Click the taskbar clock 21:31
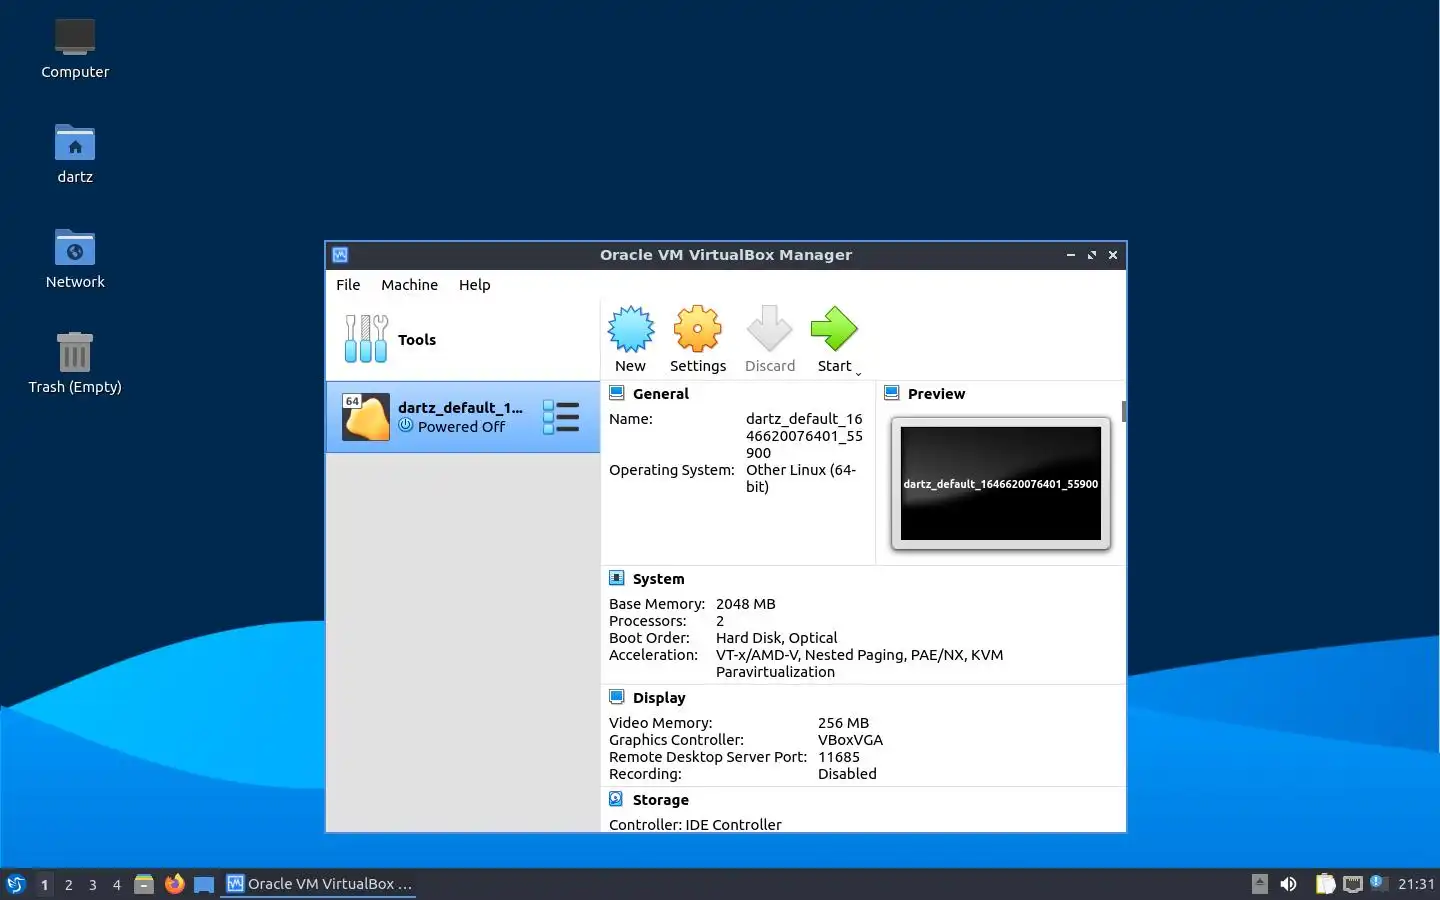 pyautogui.click(x=1416, y=884)
